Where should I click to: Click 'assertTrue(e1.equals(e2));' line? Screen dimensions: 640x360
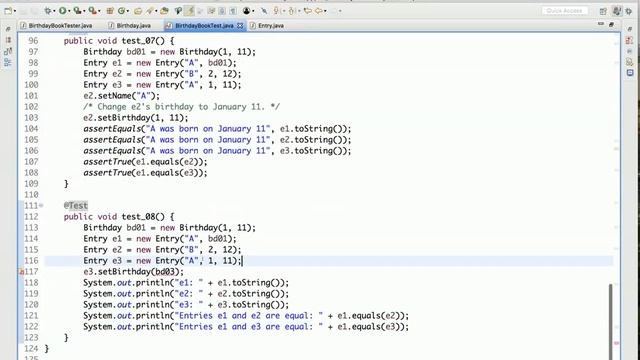click(145, 162)
